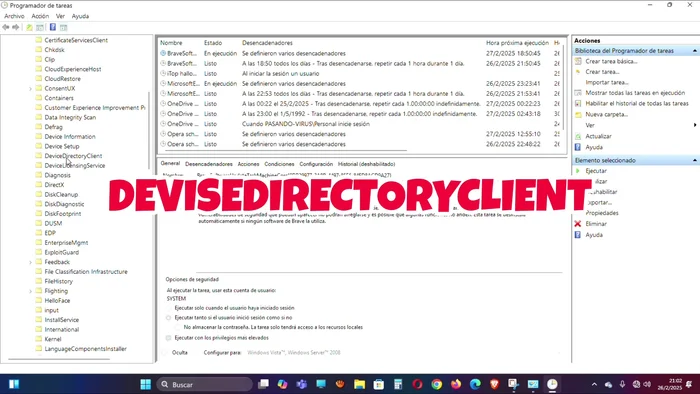700x394 pixels.
Task: Click Importar tarea... action
Action: [x=607, y=82]
